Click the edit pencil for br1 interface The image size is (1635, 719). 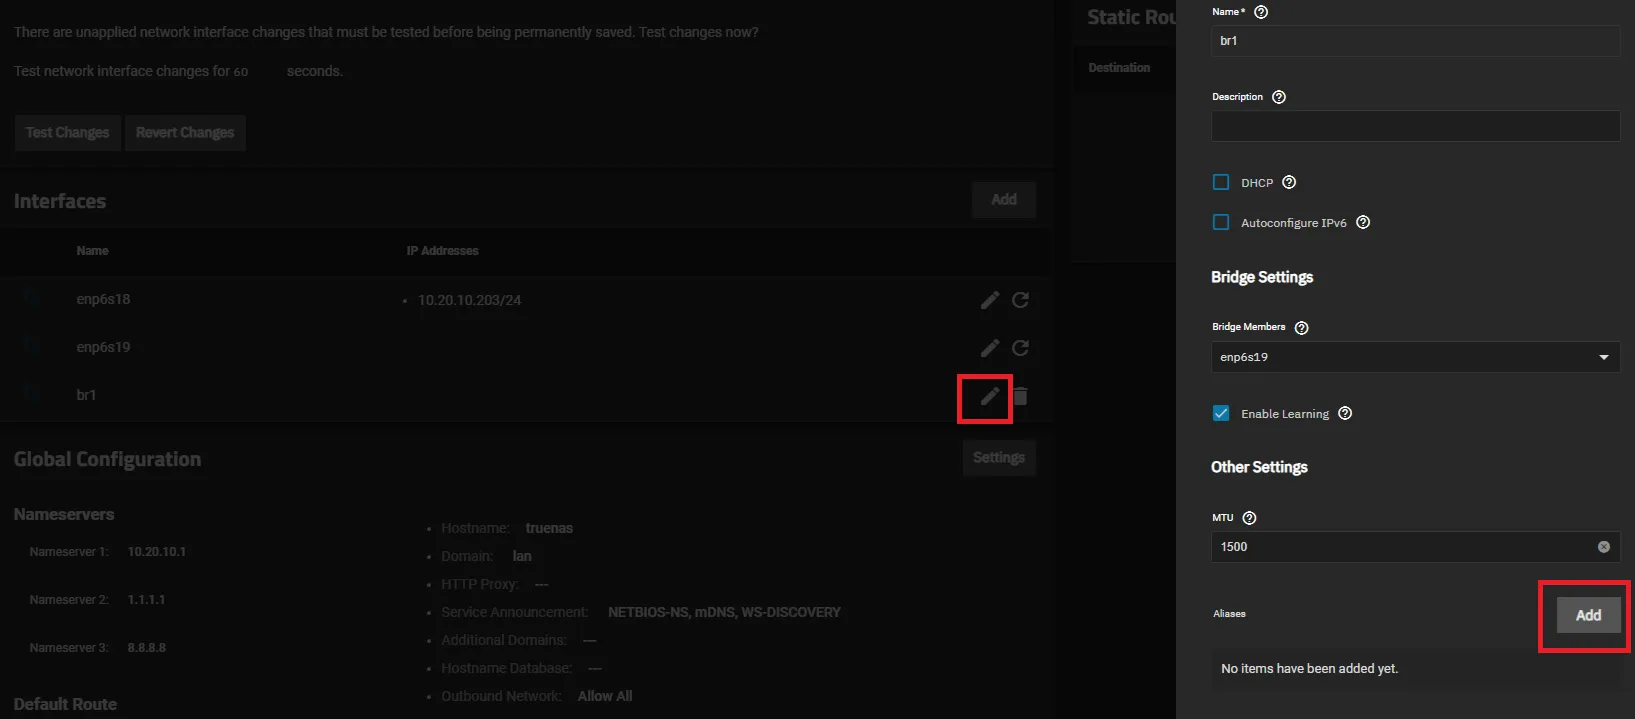989,397
